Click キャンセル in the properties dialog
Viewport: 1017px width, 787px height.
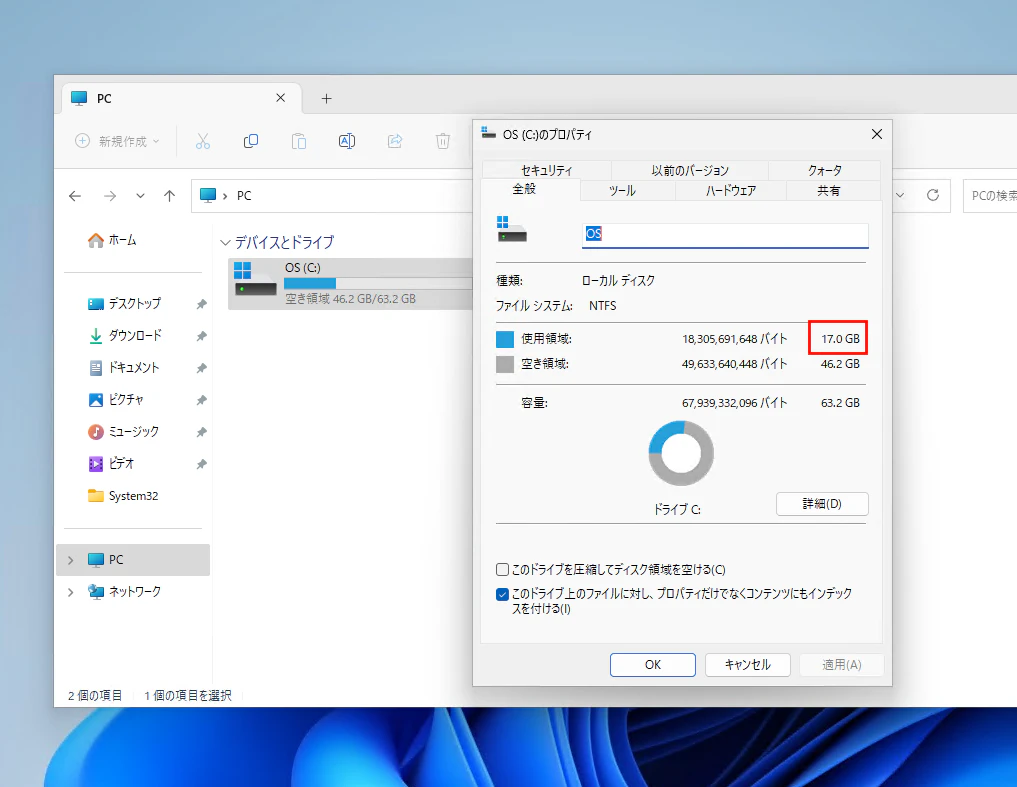click(x=748, y=665)
